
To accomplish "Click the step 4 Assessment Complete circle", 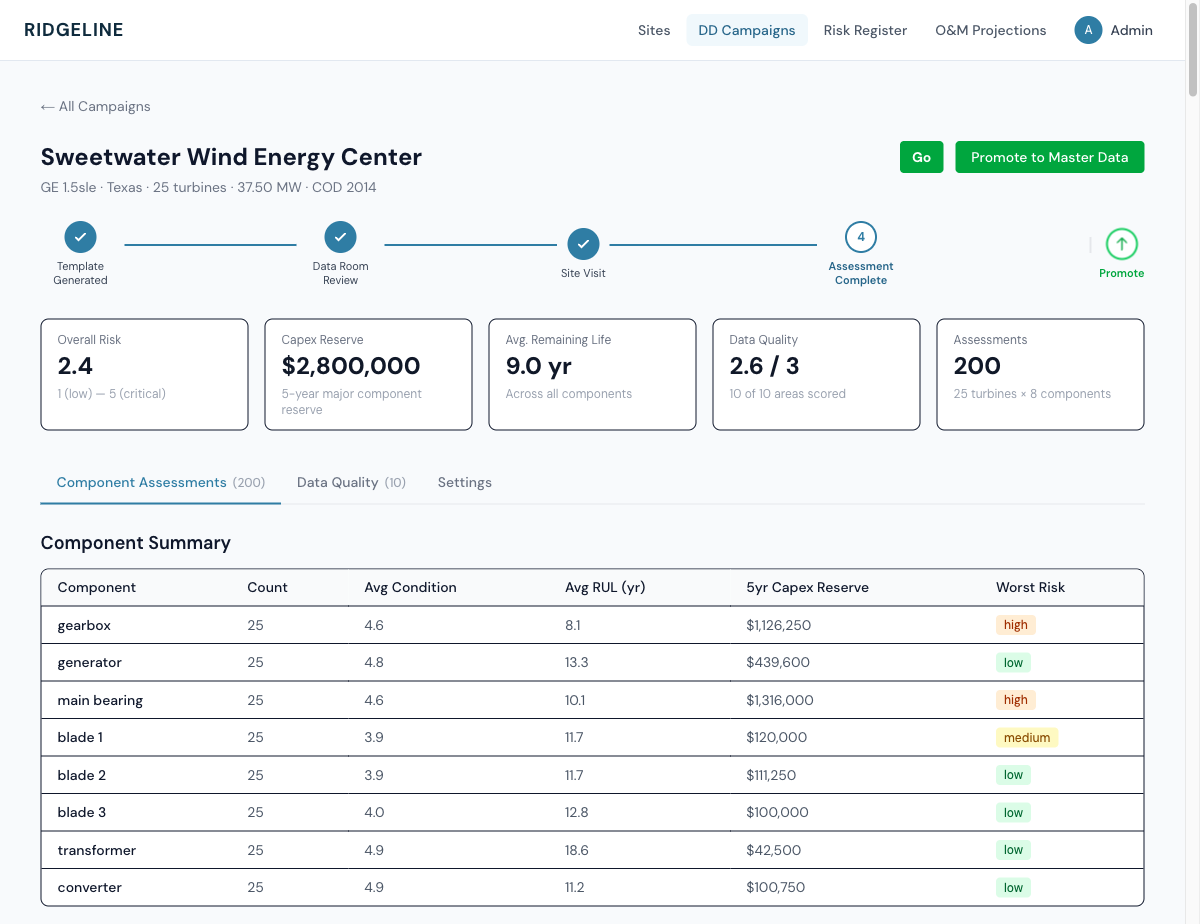I will click(860, 237).
